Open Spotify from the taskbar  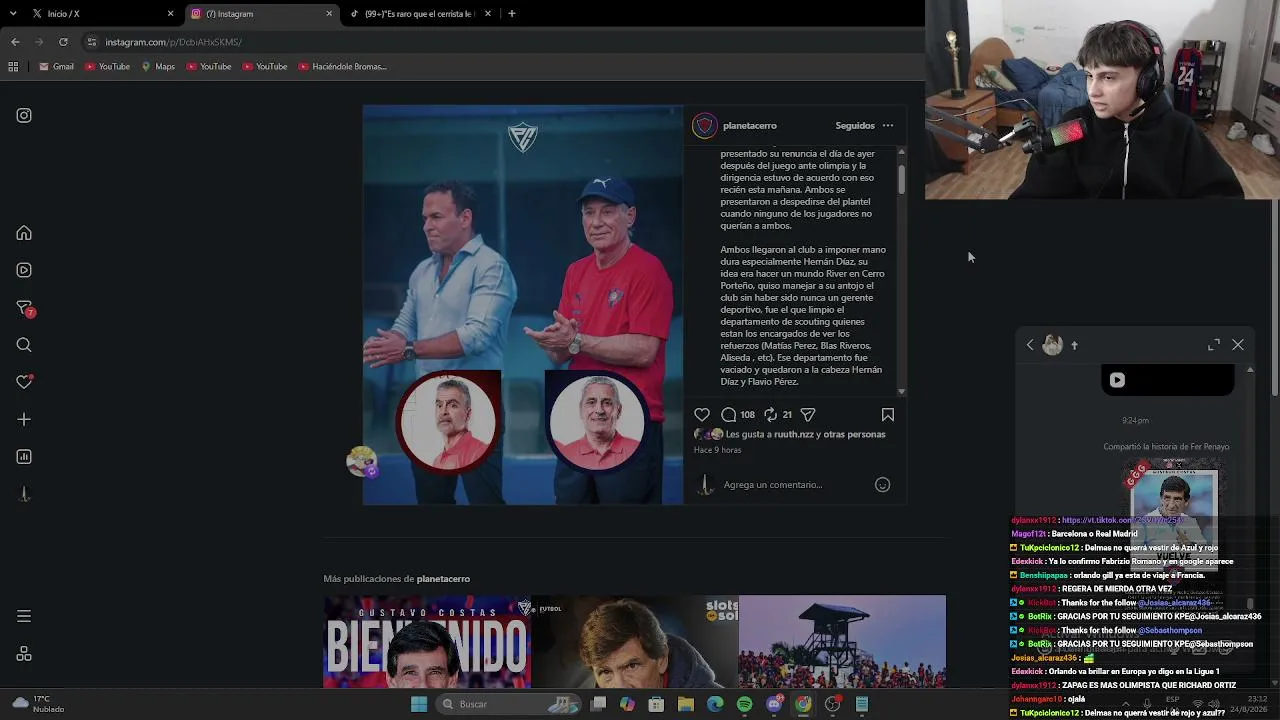744,704
